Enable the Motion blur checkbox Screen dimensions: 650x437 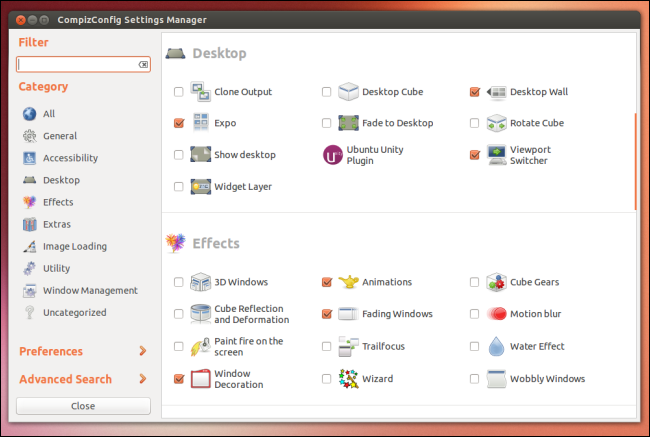point(475,314)
